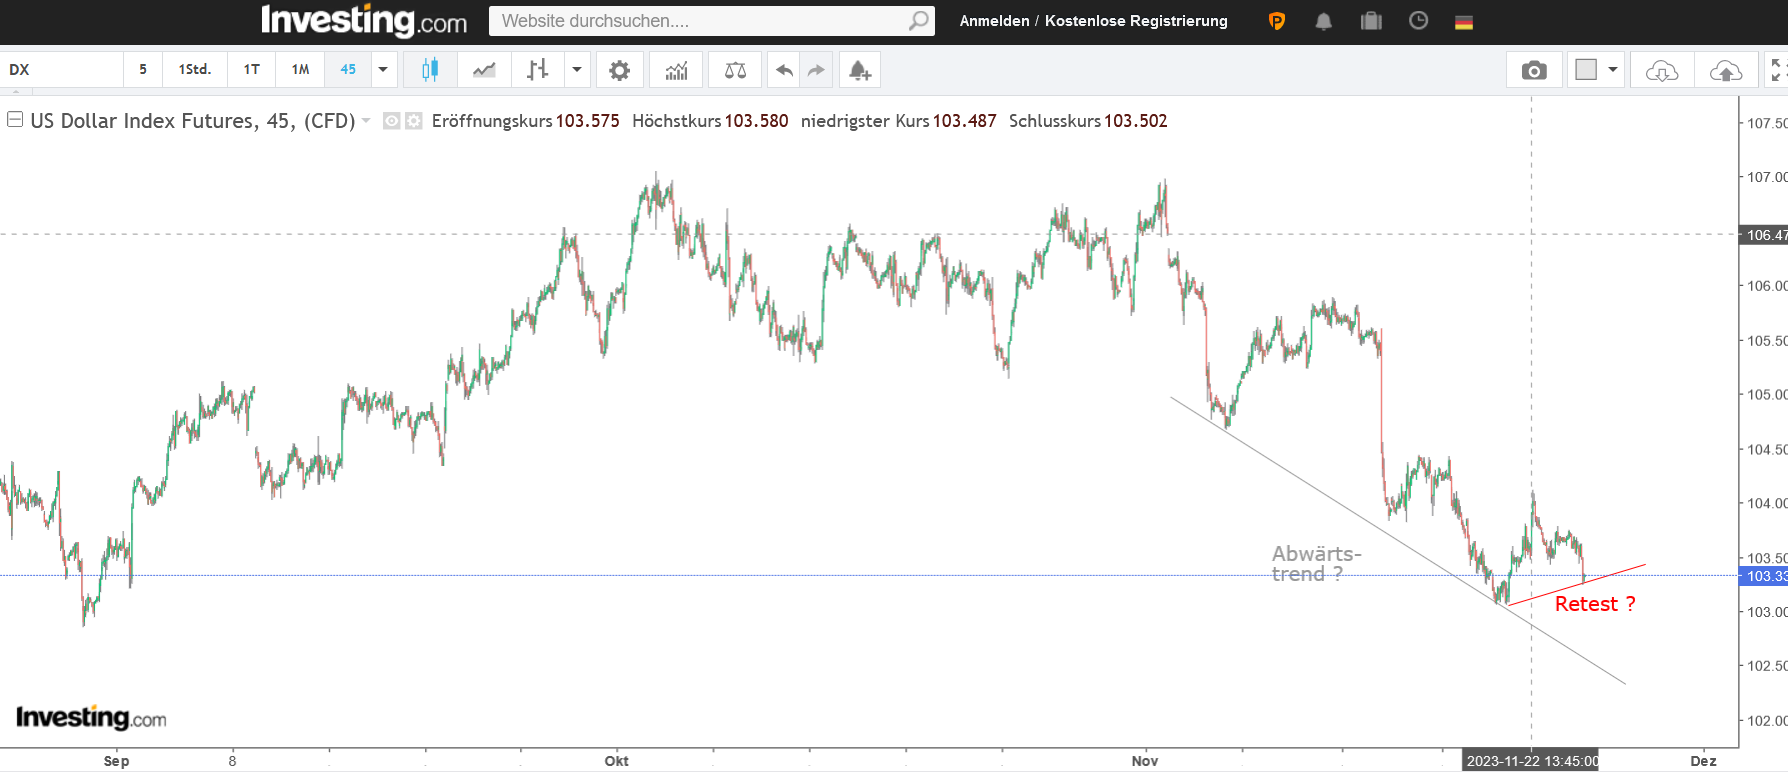Select the 1T daily interval
This screenshot has width=1788, height=772.
[x=252, y=70]
